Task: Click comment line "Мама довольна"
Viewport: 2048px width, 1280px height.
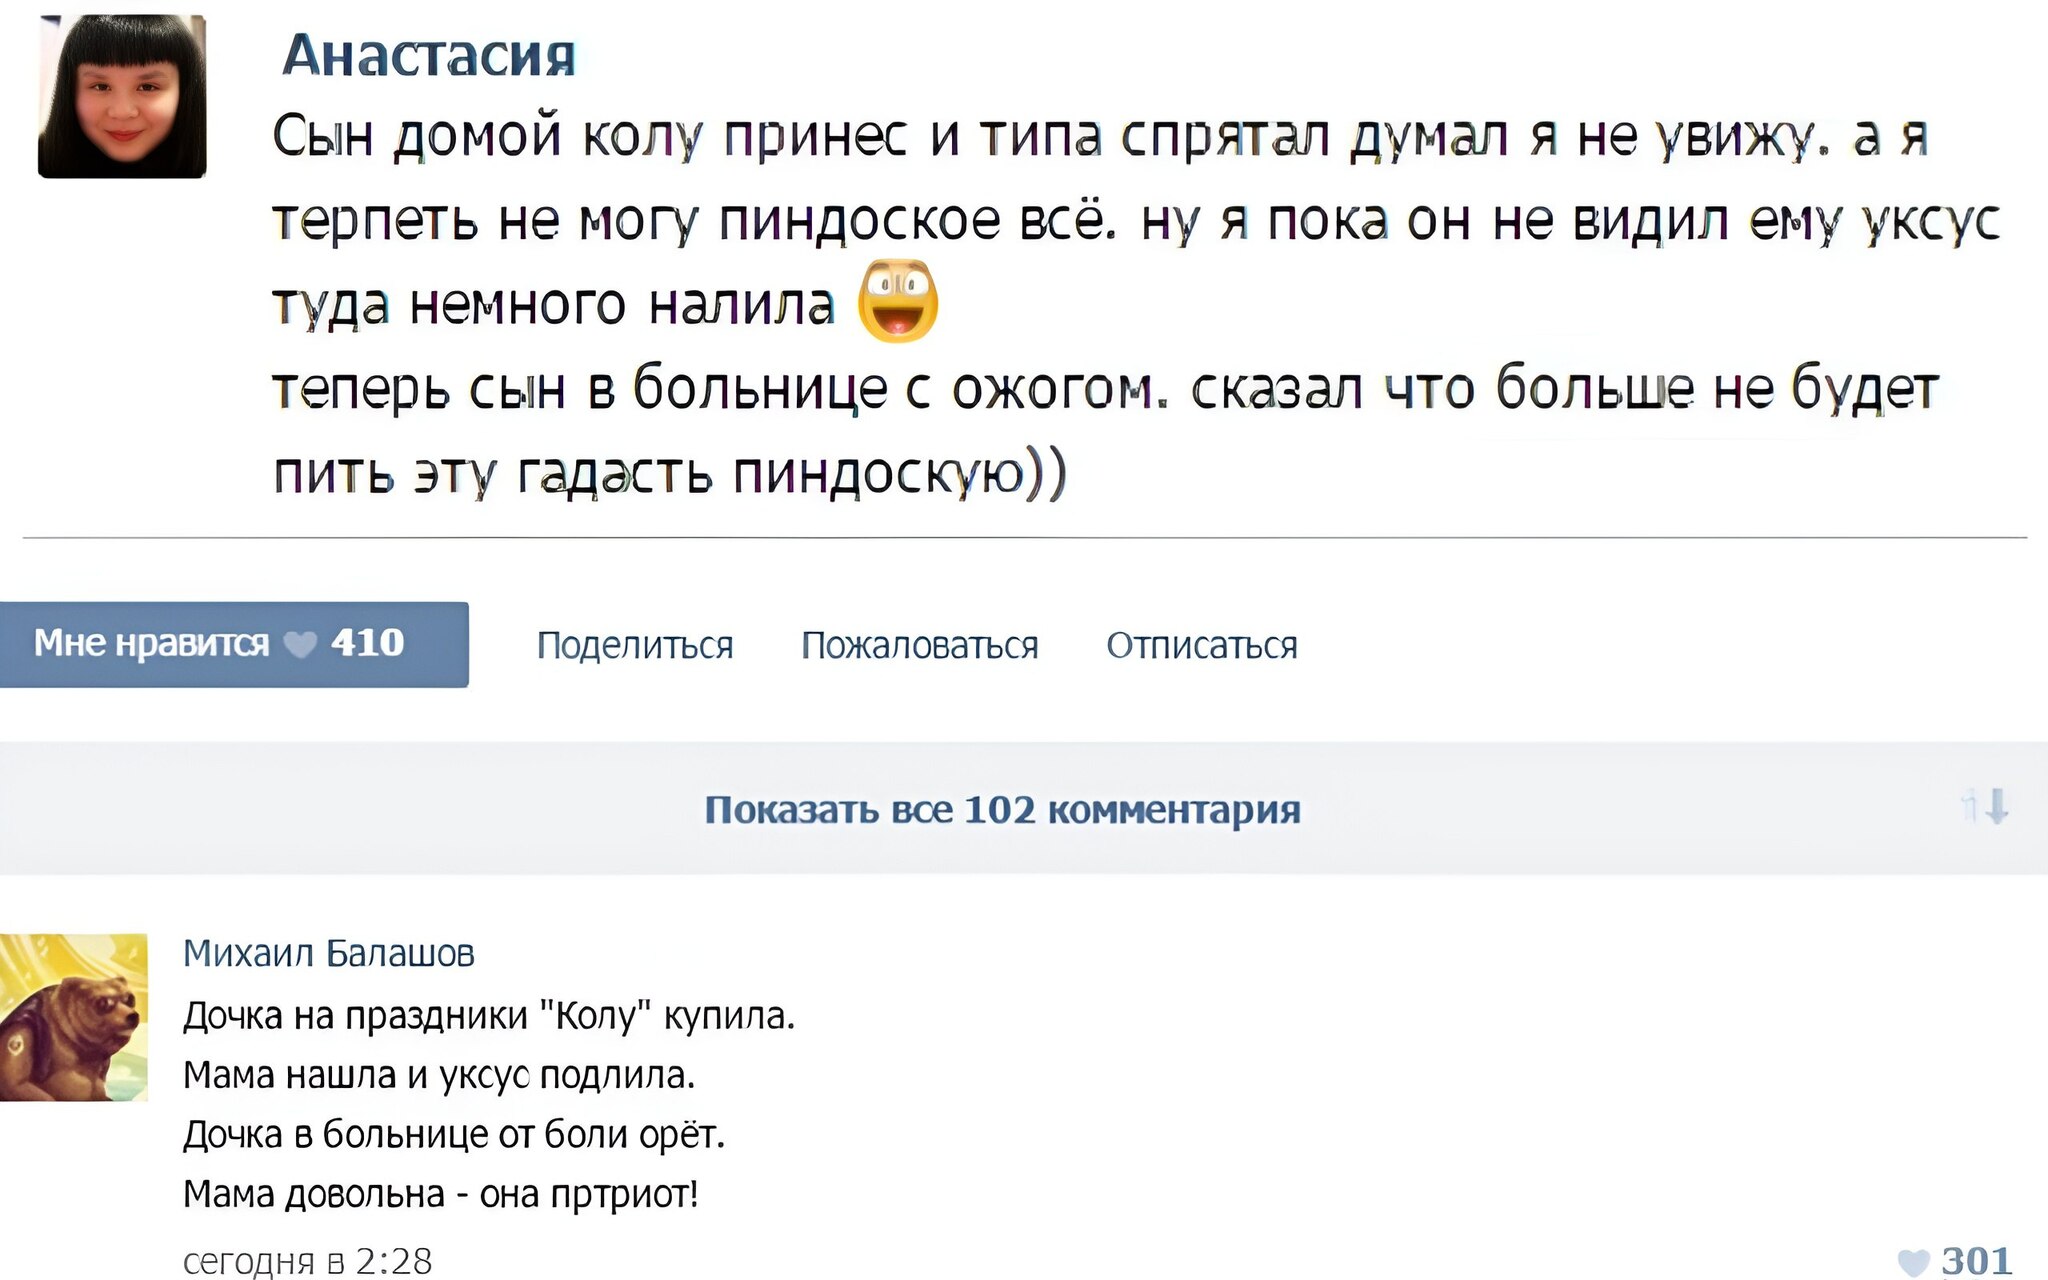Action: coord(441,1194)
